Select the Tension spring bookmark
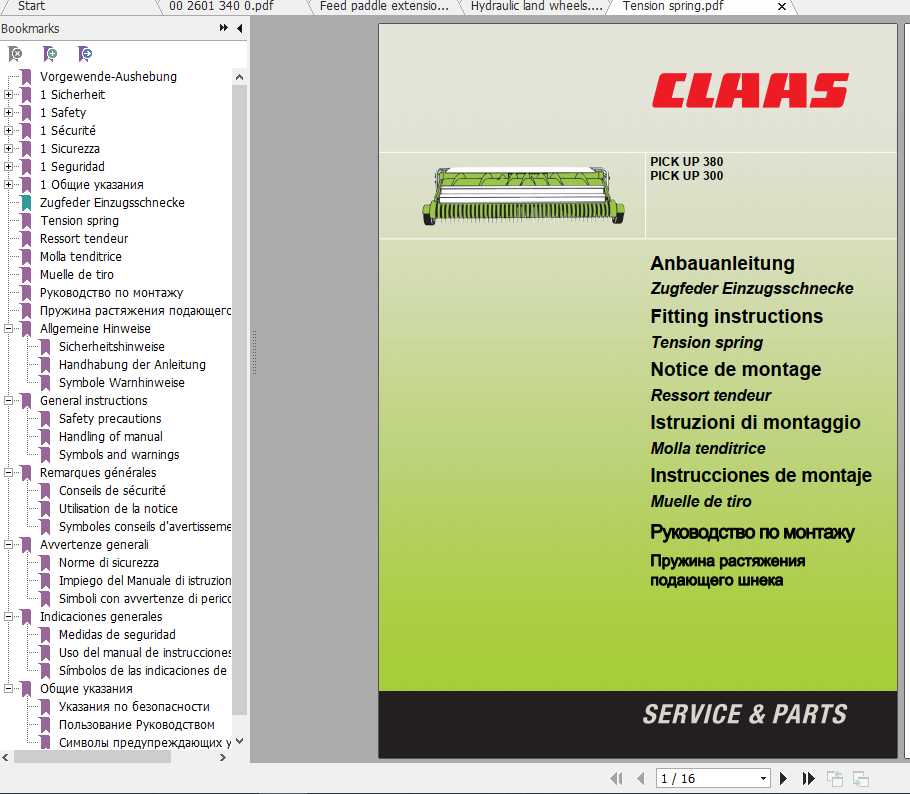Image resolution: width=910 pixels, height=794 pixels. tap(80, 220)
